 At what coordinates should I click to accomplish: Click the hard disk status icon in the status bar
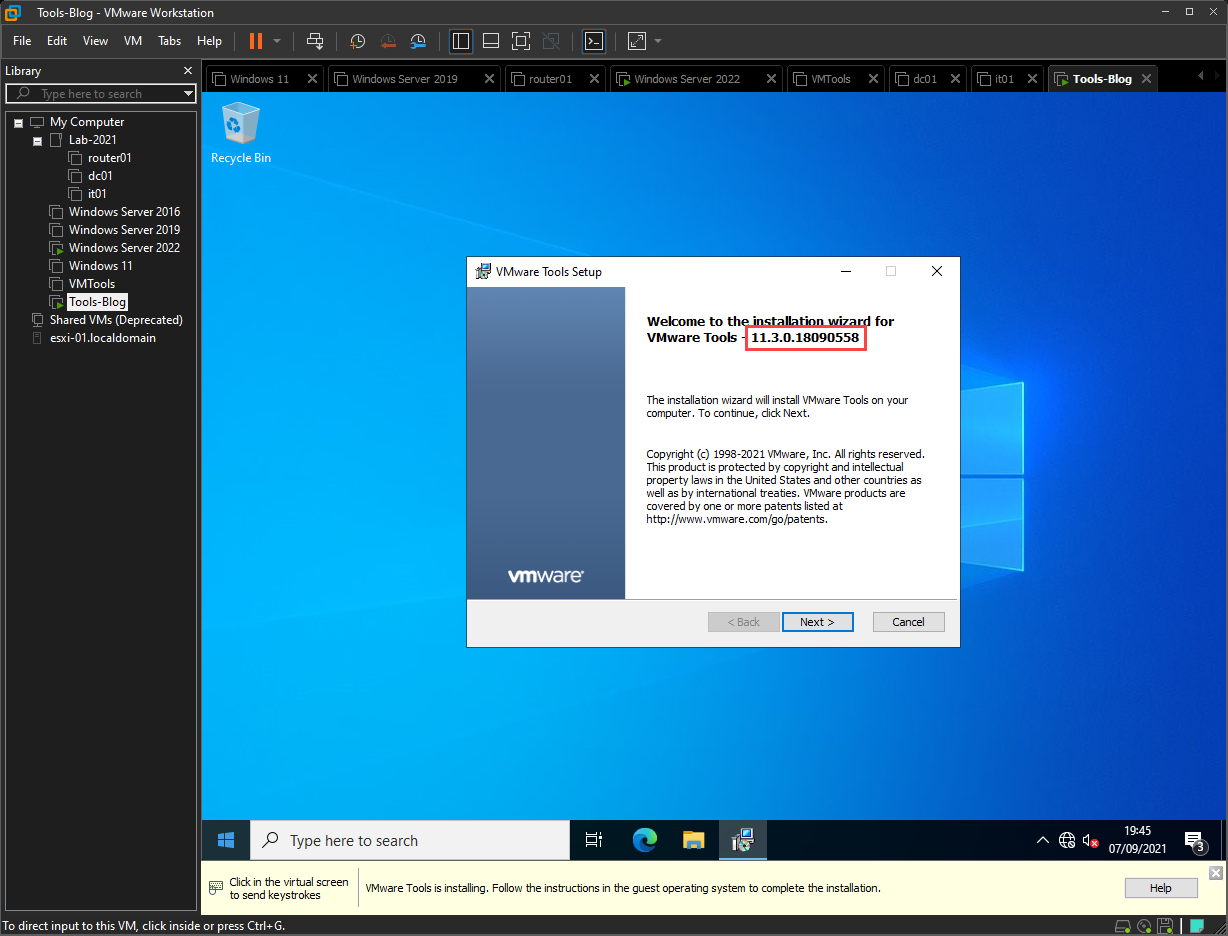1122,926
